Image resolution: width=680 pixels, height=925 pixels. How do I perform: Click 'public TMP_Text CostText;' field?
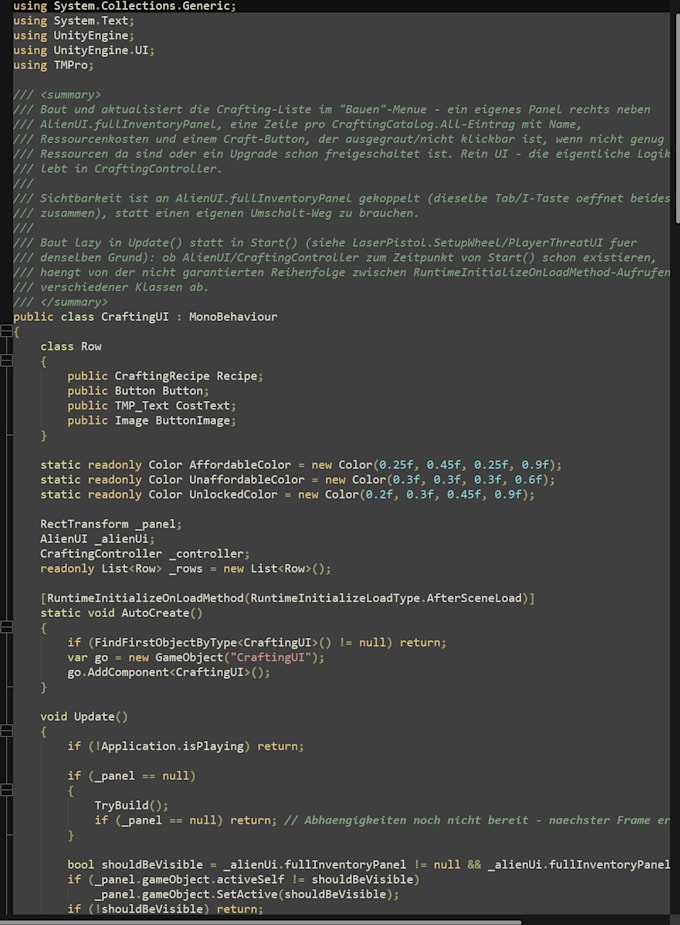pyautogui.click(x=152, y=405)
